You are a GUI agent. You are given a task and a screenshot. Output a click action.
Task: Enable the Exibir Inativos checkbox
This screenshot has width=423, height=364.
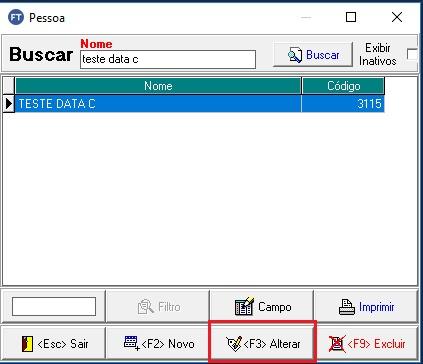click(x=412, y=54)
